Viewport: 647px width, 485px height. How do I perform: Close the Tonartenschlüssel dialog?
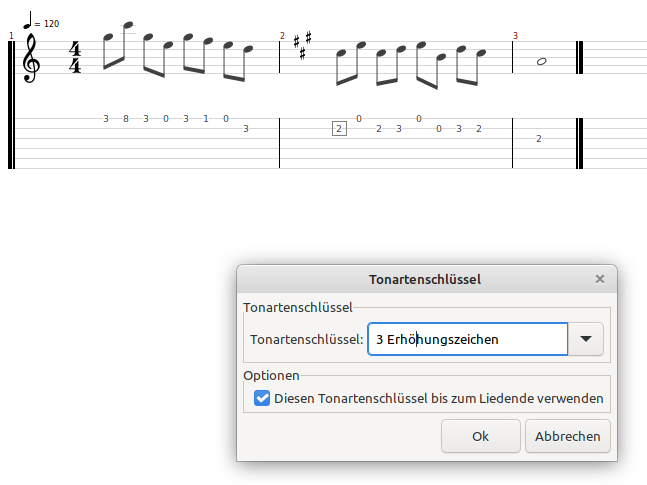point(600,279)
